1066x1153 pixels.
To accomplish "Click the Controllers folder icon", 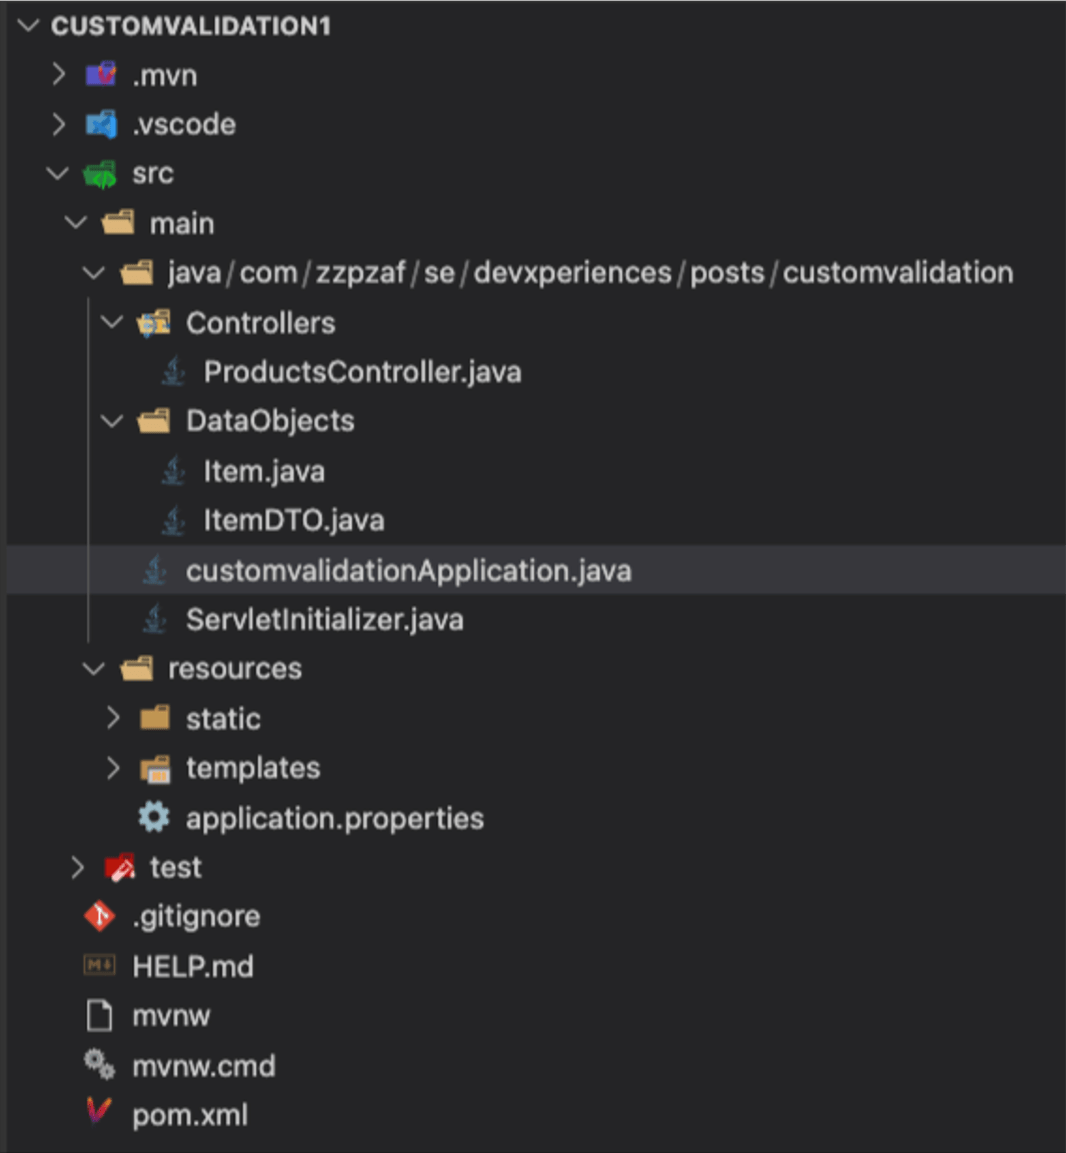I will pos(155,322).
